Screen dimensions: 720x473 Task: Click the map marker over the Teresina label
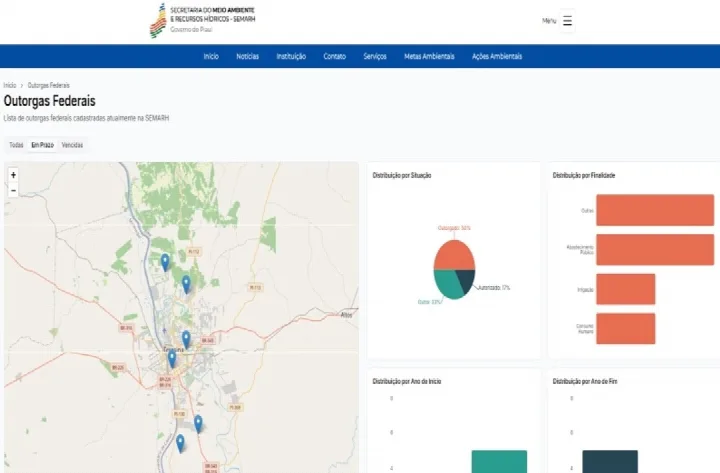click(172, 359)
